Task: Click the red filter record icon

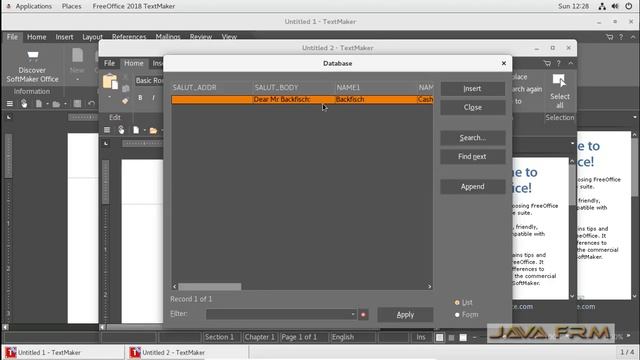Action: pos(363,315)
